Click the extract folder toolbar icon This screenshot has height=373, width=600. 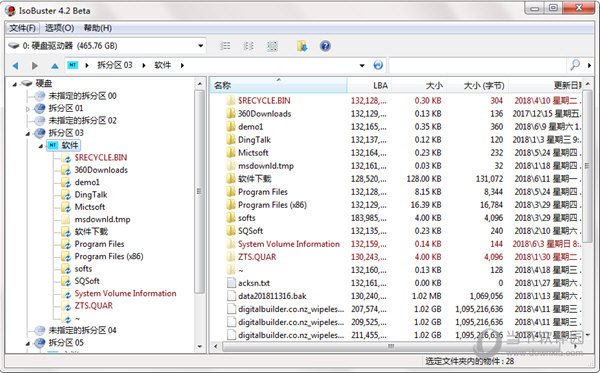(x=302, y=46)
